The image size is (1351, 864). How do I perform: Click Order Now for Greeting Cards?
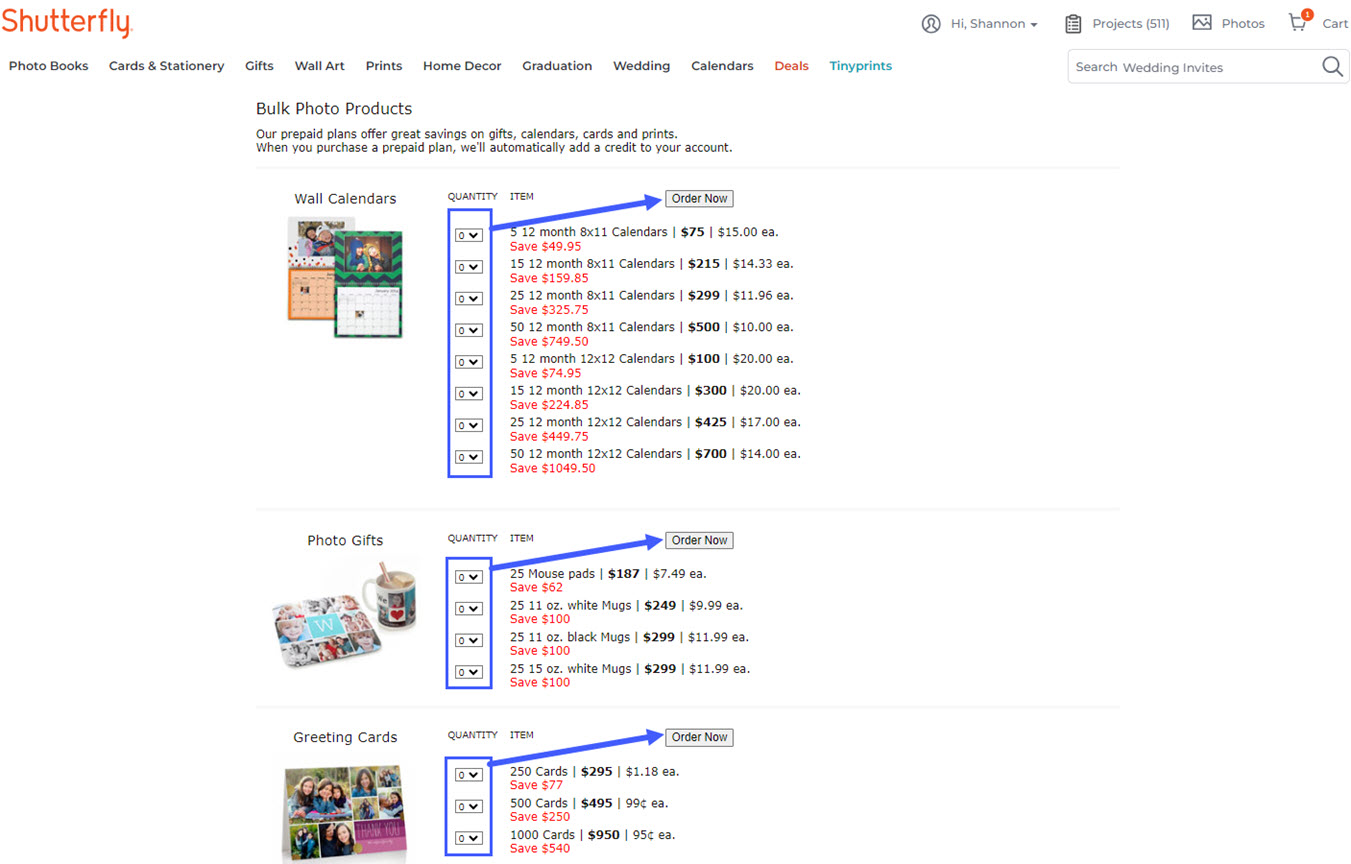[x=698, y=737]
